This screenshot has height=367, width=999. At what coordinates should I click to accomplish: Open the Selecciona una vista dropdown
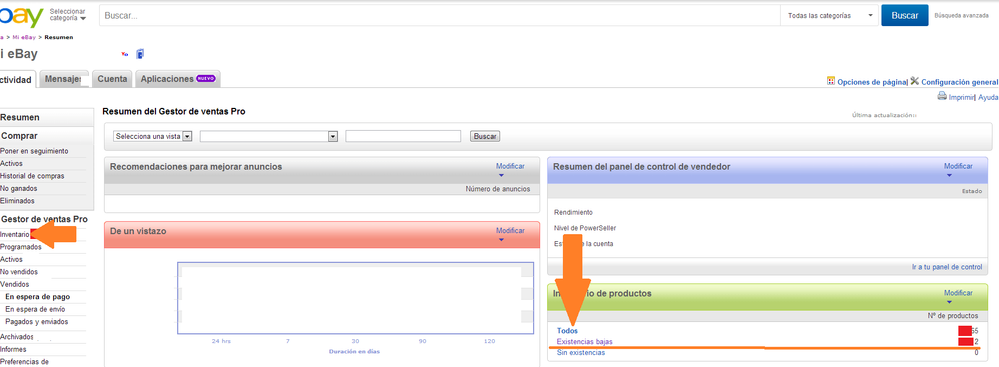click(153, 136)
